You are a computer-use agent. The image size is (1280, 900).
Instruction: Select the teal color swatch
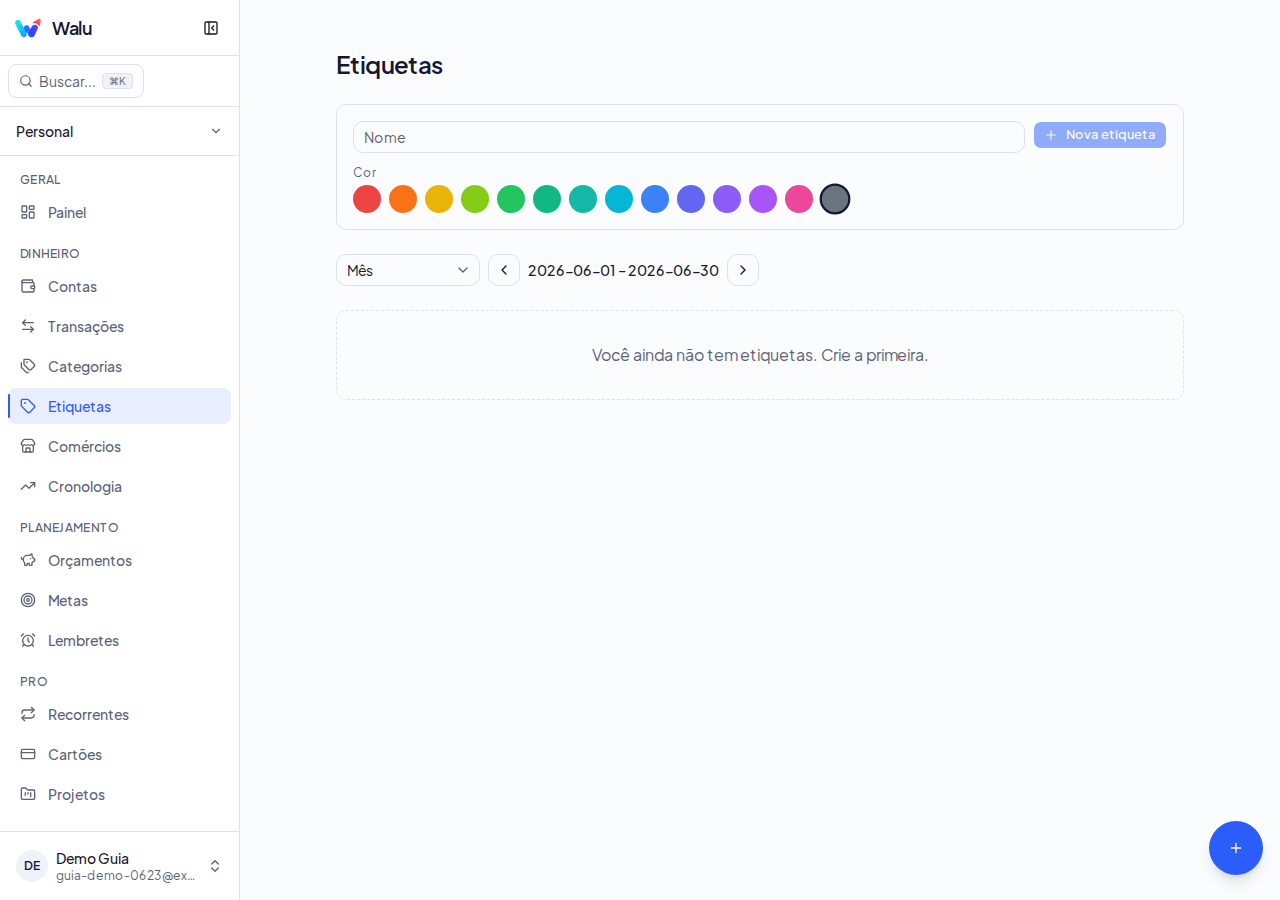pyautogui.click(x=583, y=199)
